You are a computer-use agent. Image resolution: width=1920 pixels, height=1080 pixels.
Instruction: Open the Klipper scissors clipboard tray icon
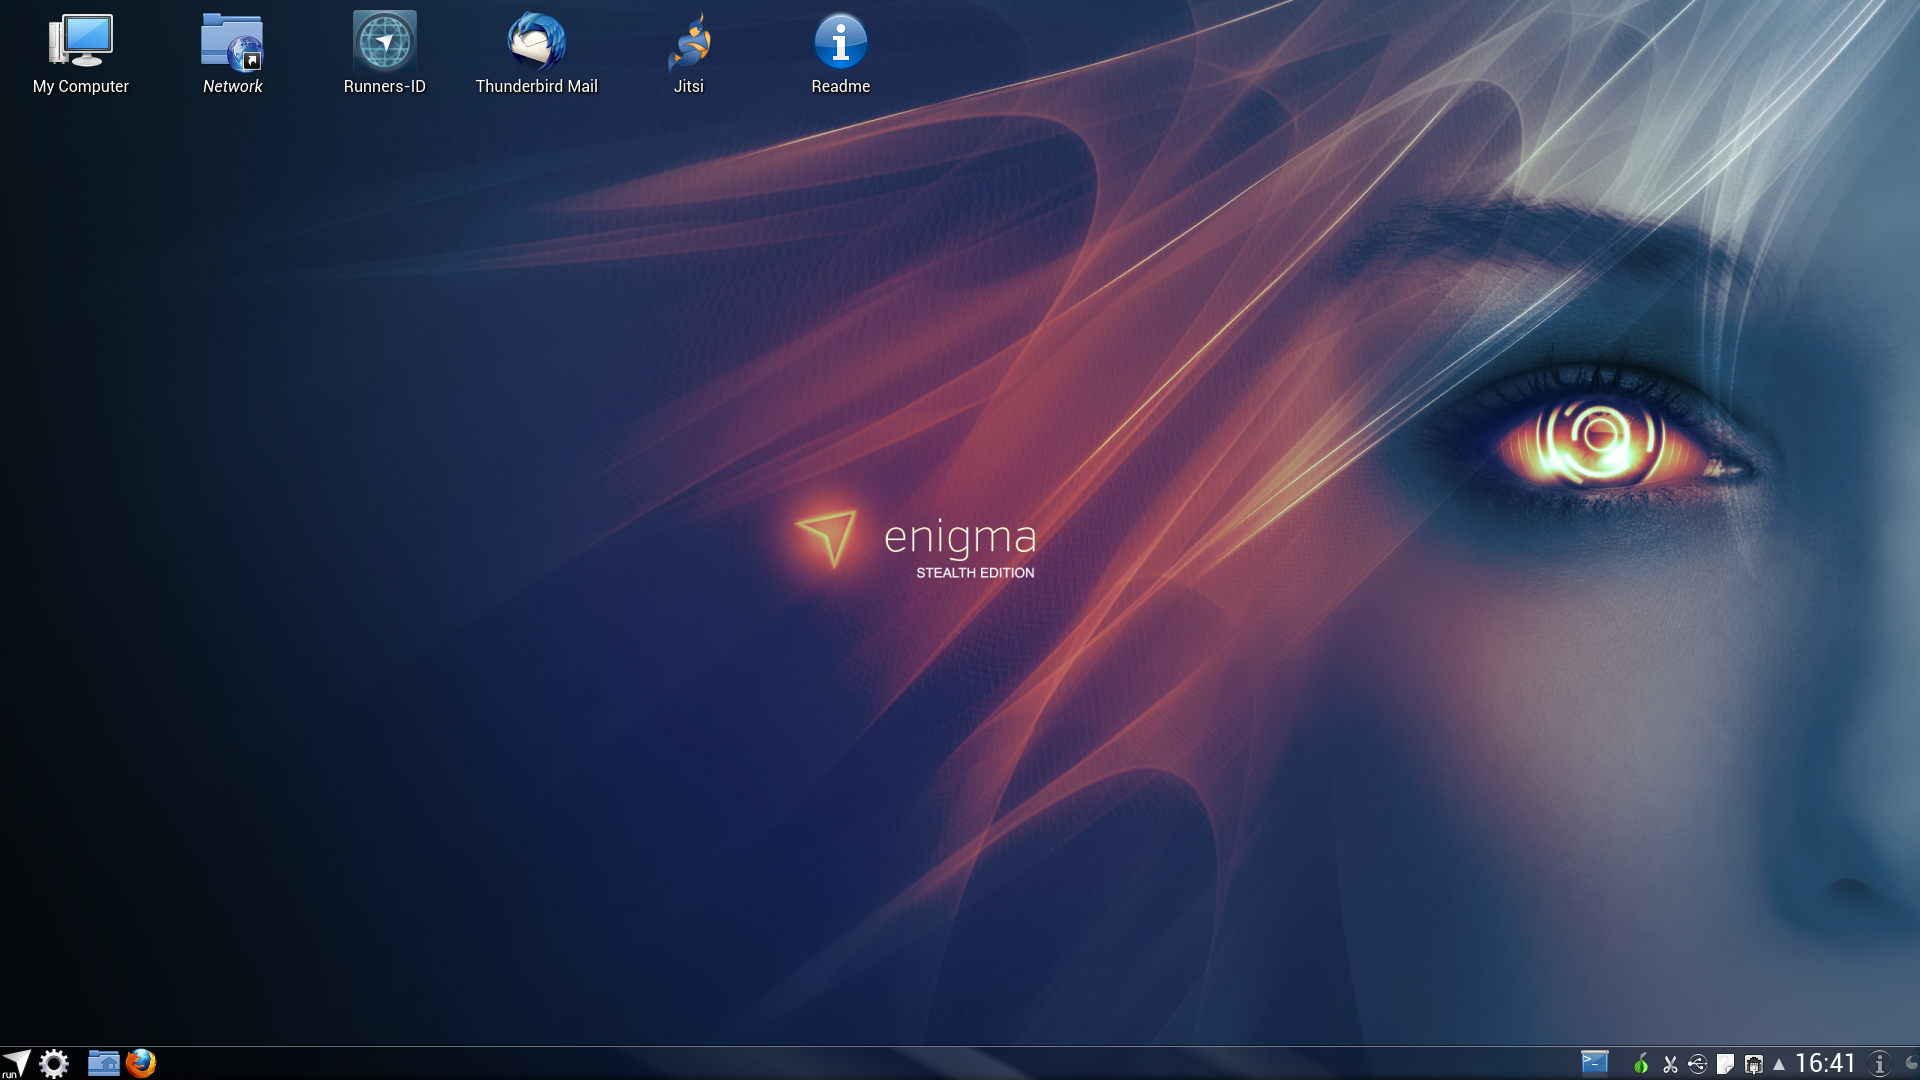(x=1670, y=1064)
